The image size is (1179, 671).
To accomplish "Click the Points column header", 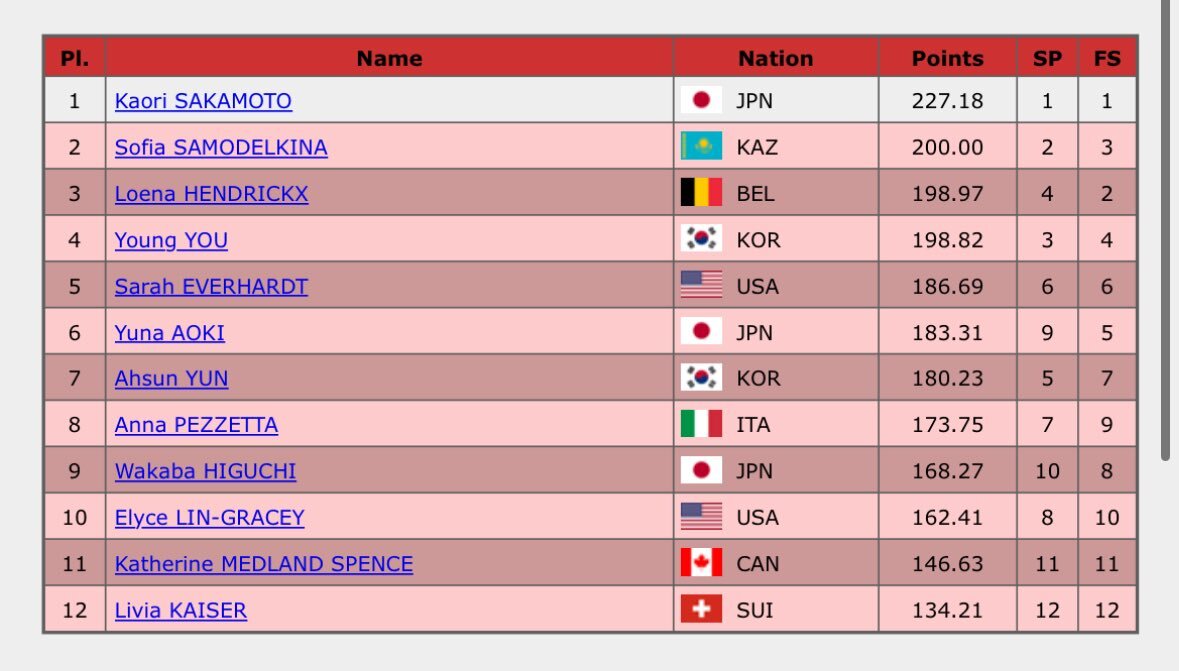I will [947, 58].
